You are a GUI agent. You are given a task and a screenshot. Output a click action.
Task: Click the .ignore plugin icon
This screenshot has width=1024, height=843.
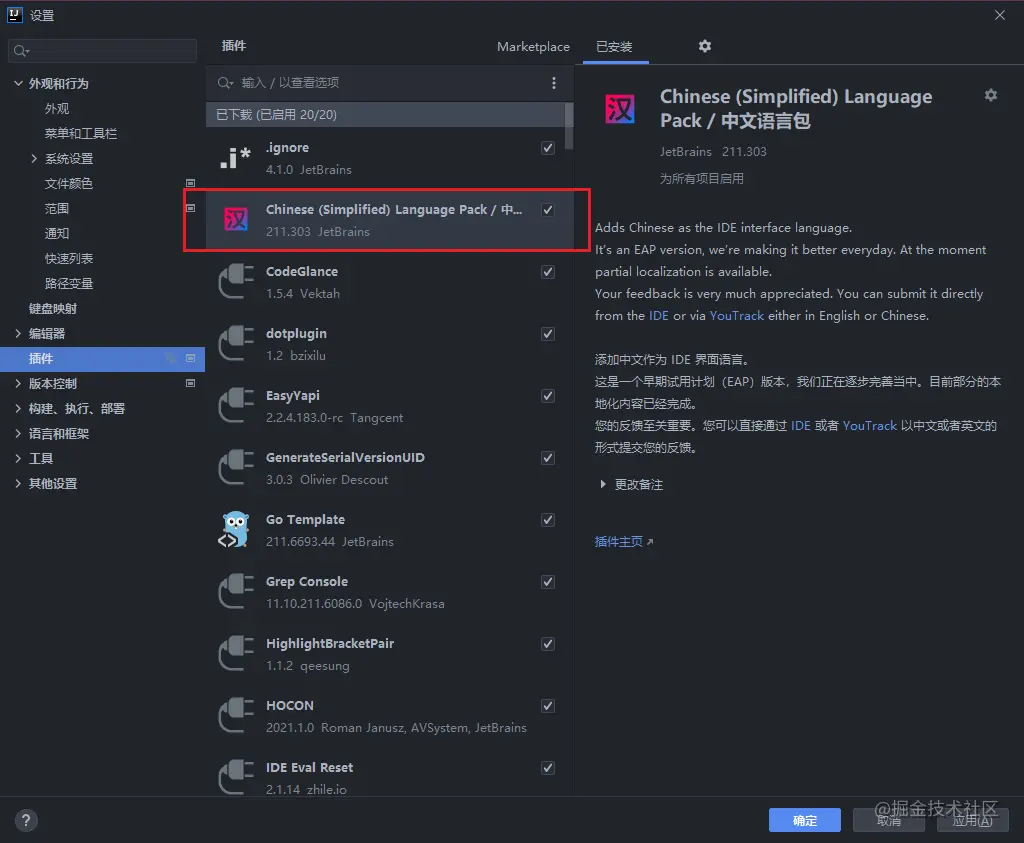[236, 158]
